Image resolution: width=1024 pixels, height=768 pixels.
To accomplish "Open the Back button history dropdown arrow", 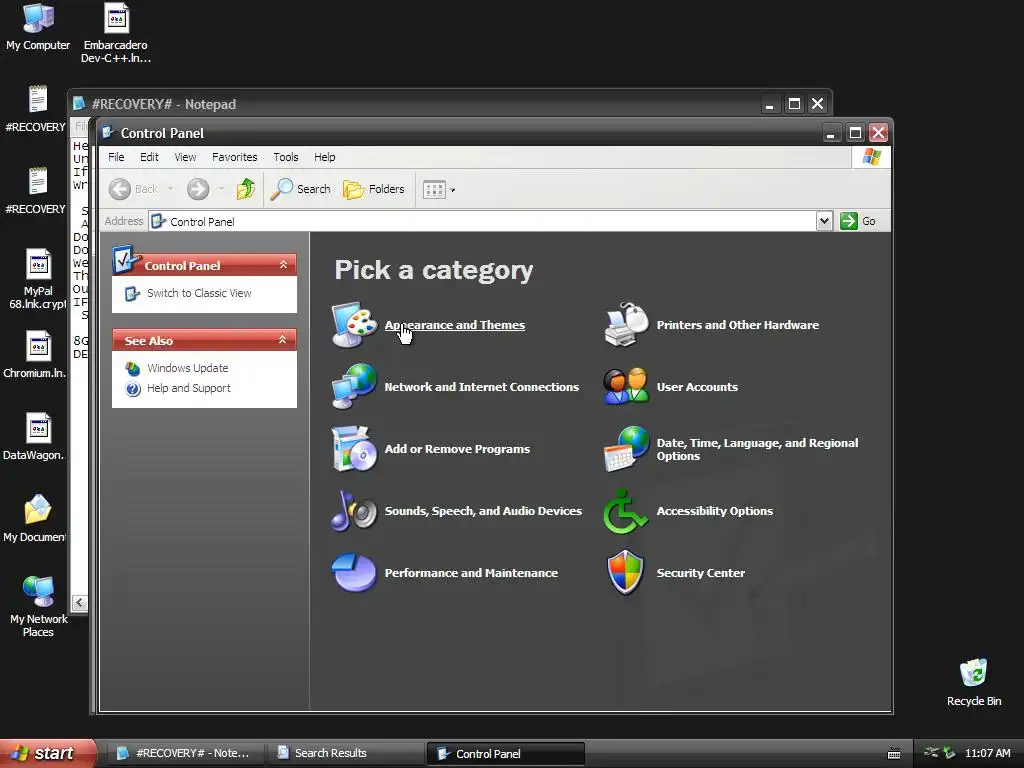I will (170, 189).
